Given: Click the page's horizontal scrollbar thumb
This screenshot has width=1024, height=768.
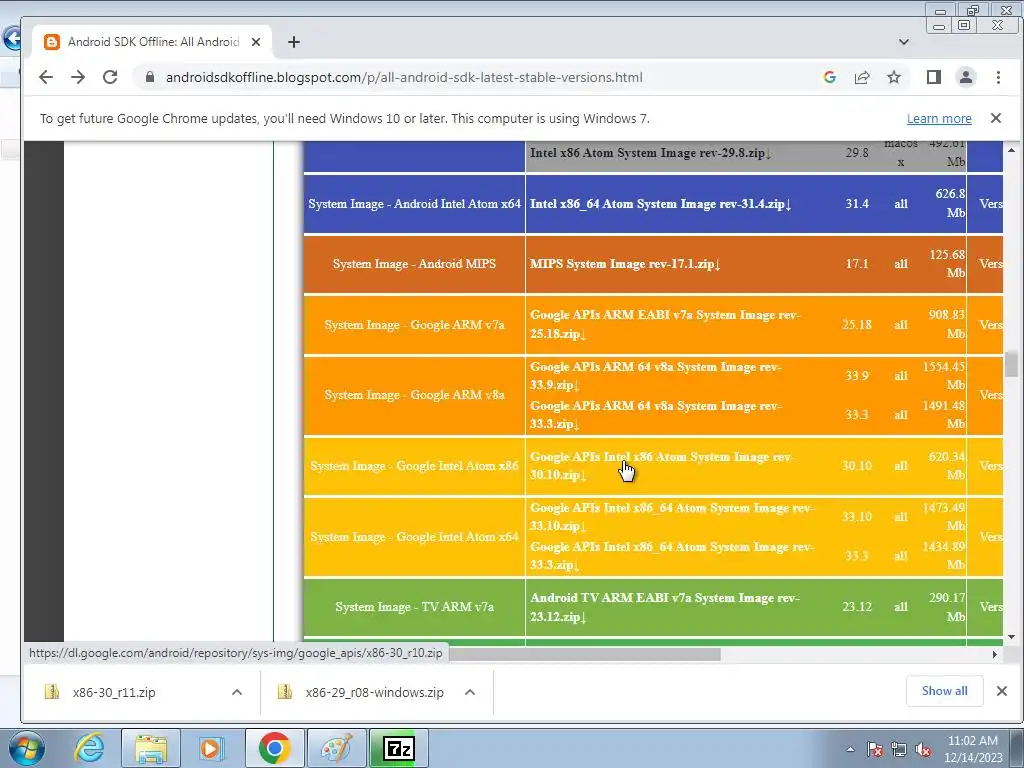Looking at the screenshot, I should (x=585, y=654).
